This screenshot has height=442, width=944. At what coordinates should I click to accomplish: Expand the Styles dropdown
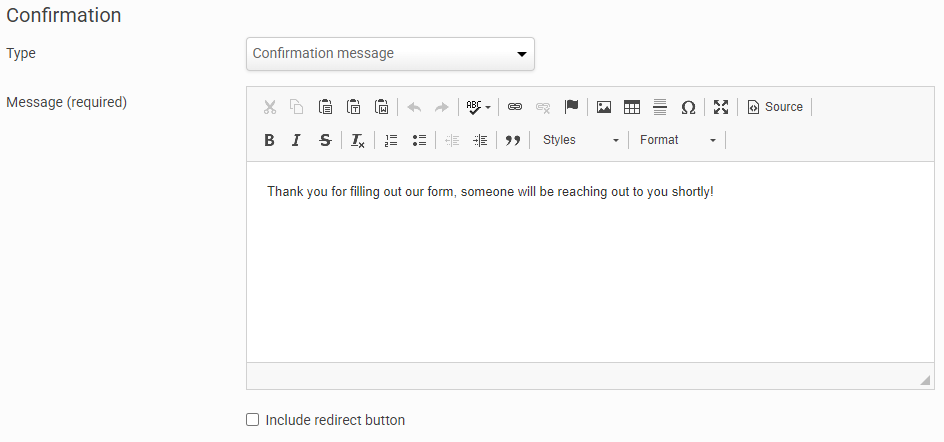(581, 140)
